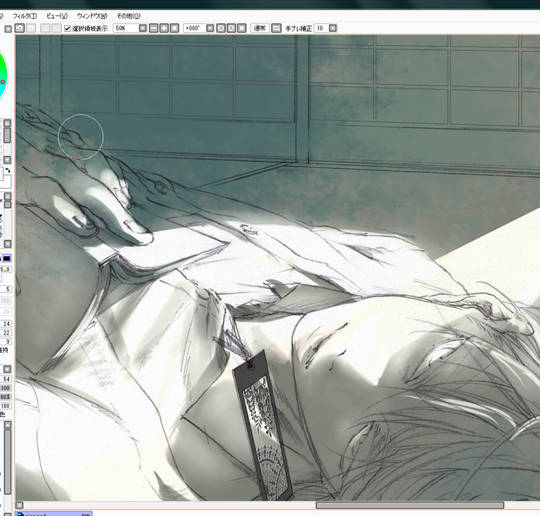Toggle the 選択領域表示 checkbox
Viewport: 540px width, 516px height.
[68, 29]
